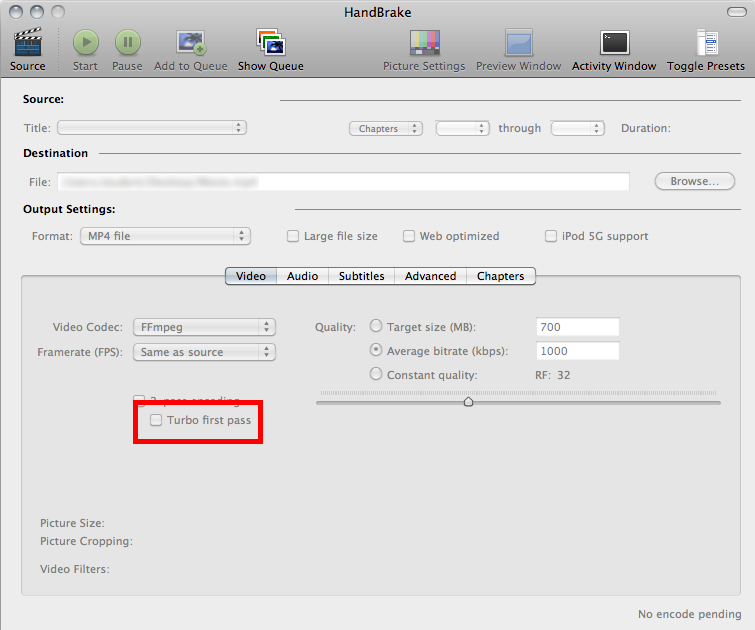Switch to the Video tab
Viewport: 755px width, 630px height.
251,276
